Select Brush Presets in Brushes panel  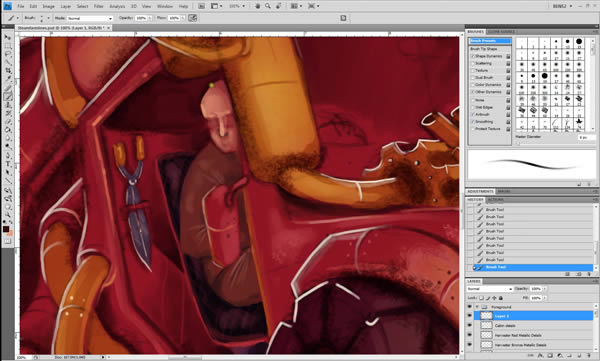(x=490, y=41)
